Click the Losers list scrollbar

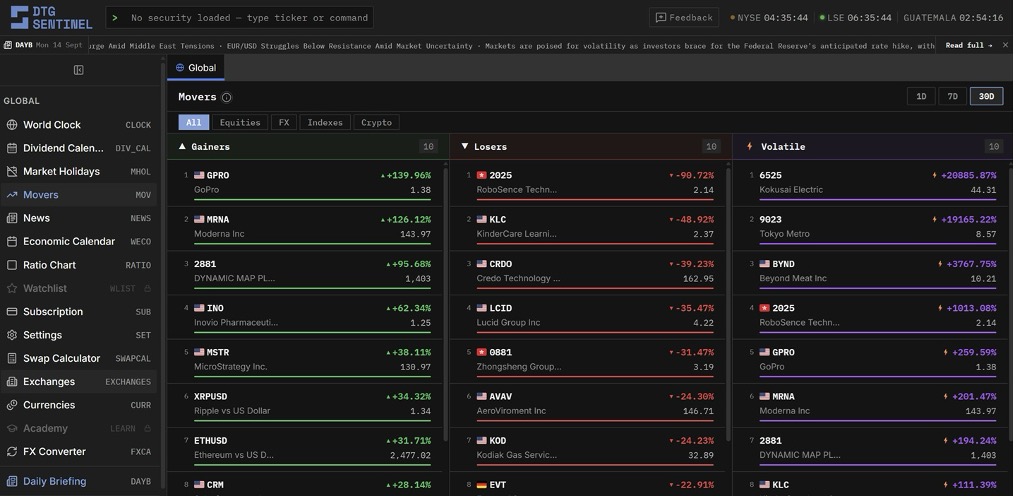(x=728, y=305)
